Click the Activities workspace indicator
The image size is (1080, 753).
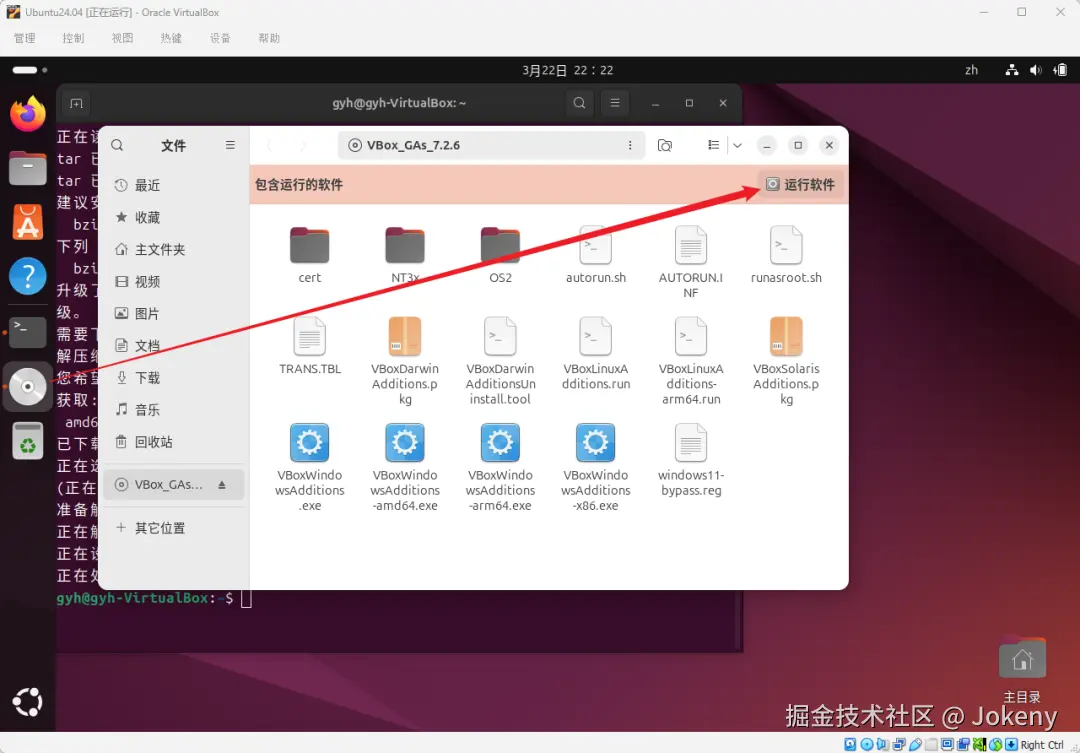coord(29,70)
